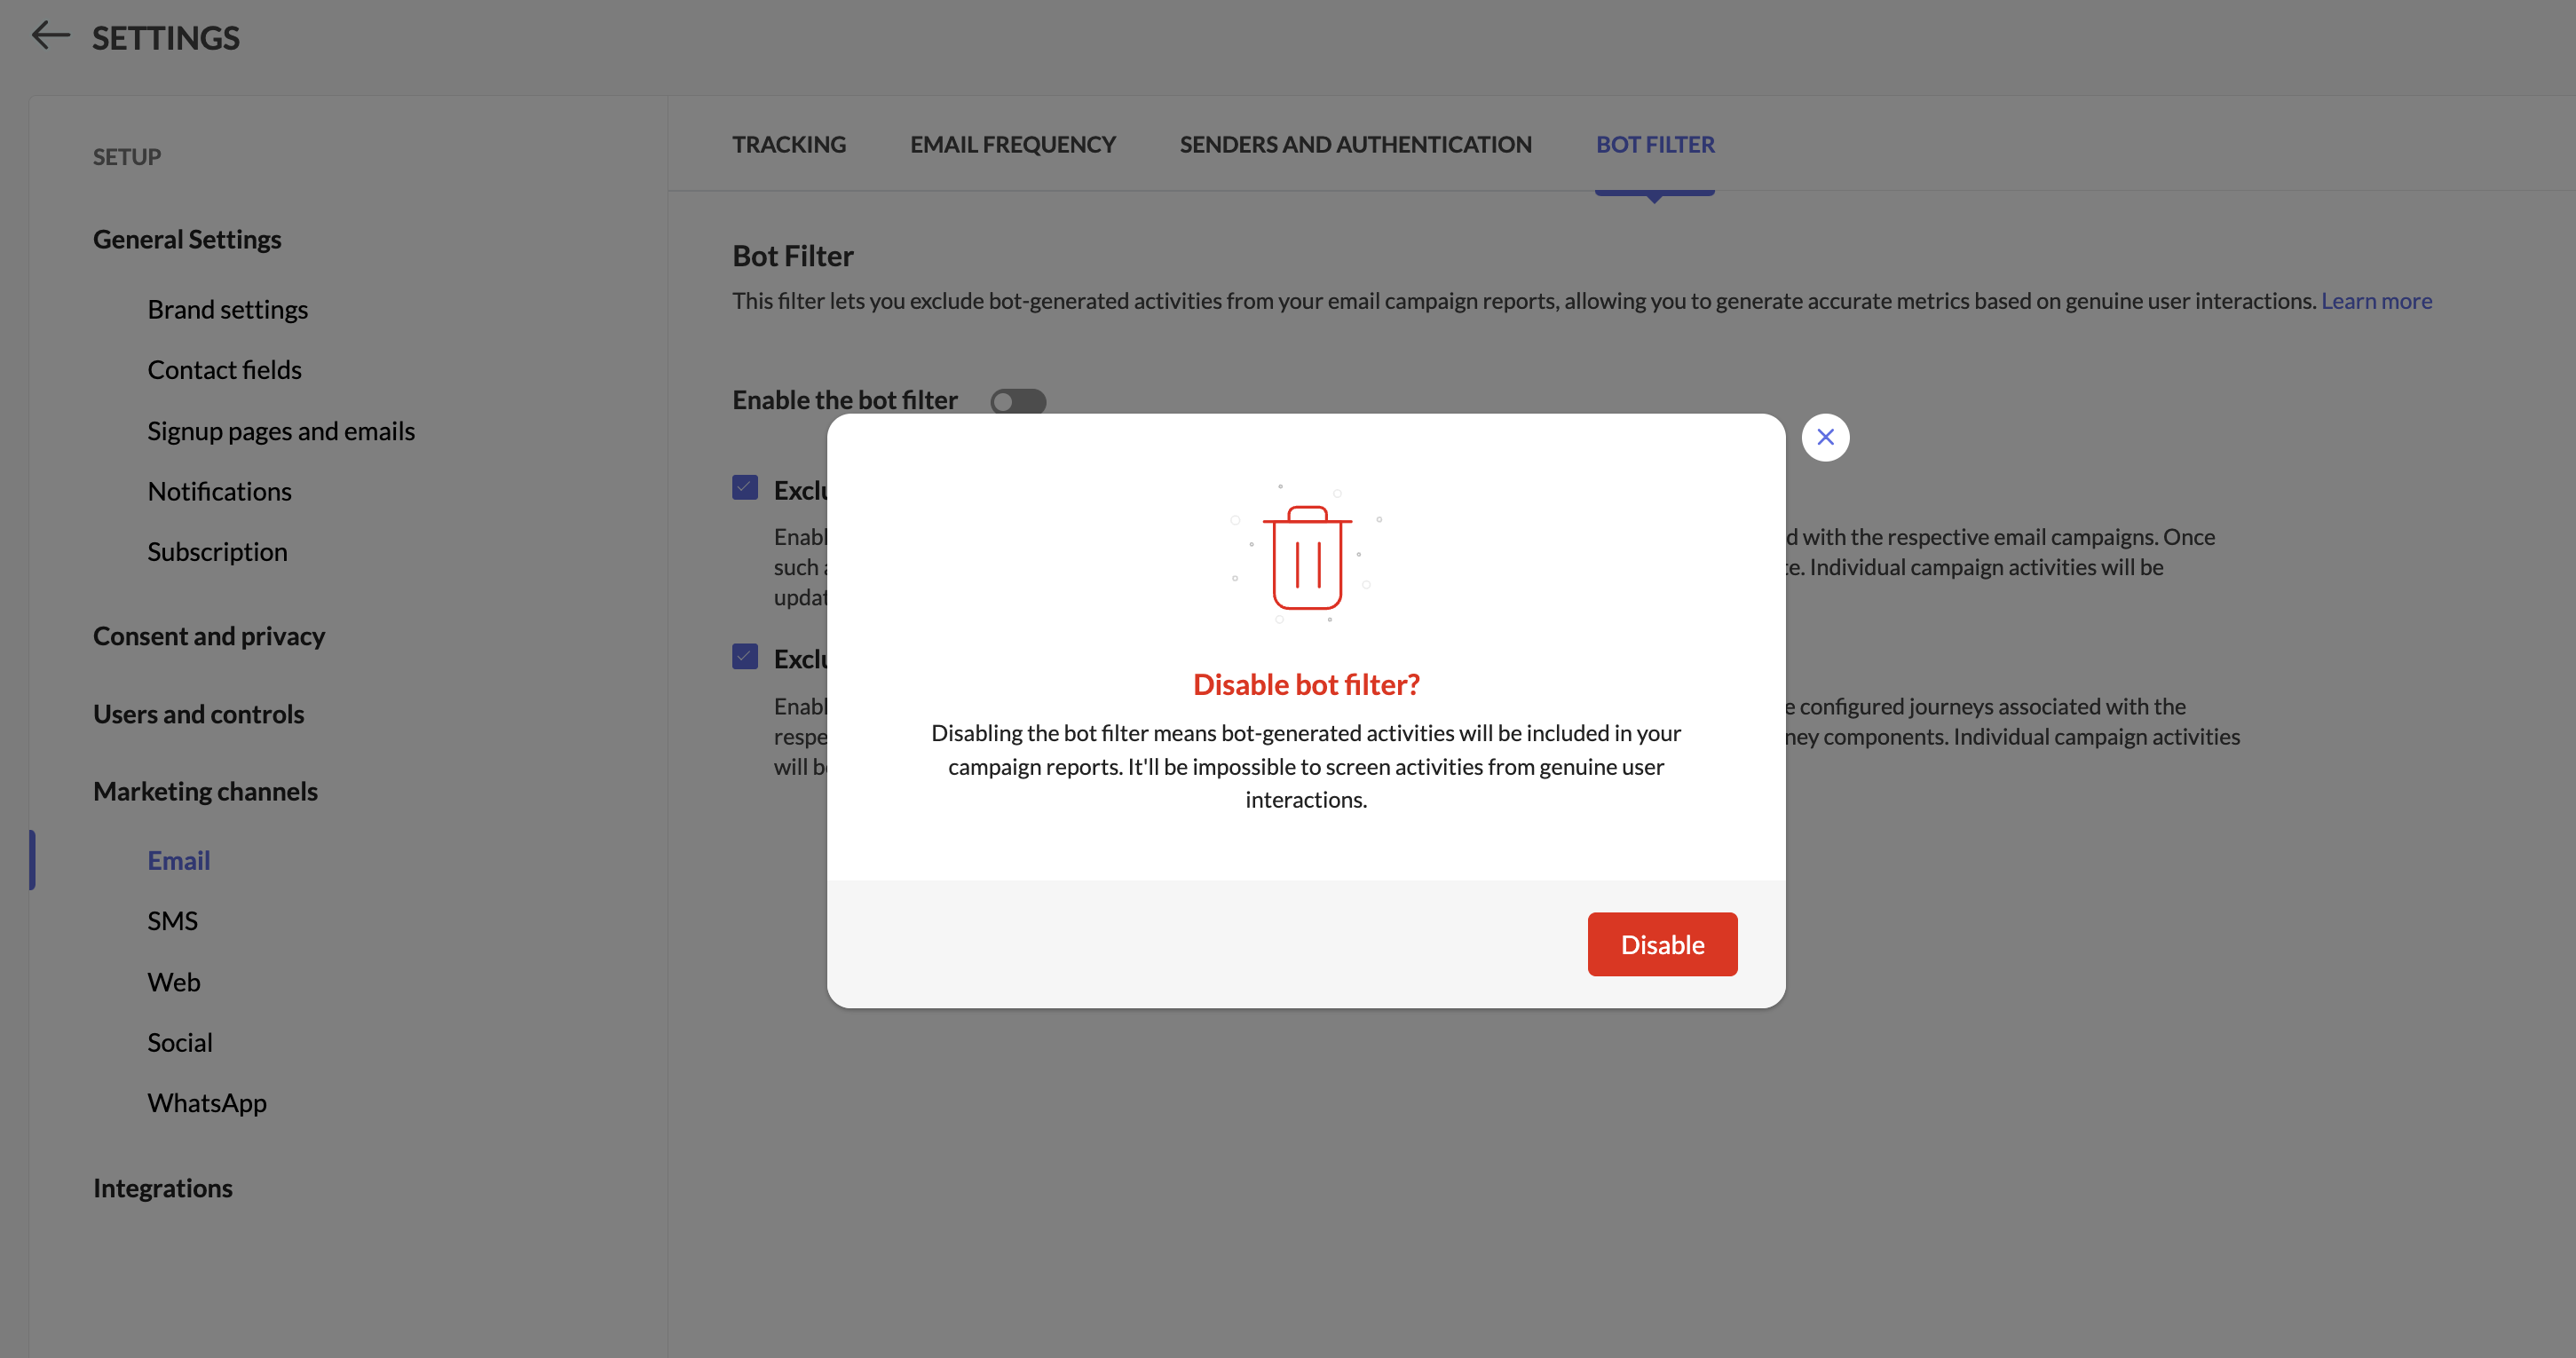Open the Email Frequency tab

pos(1012,144)
